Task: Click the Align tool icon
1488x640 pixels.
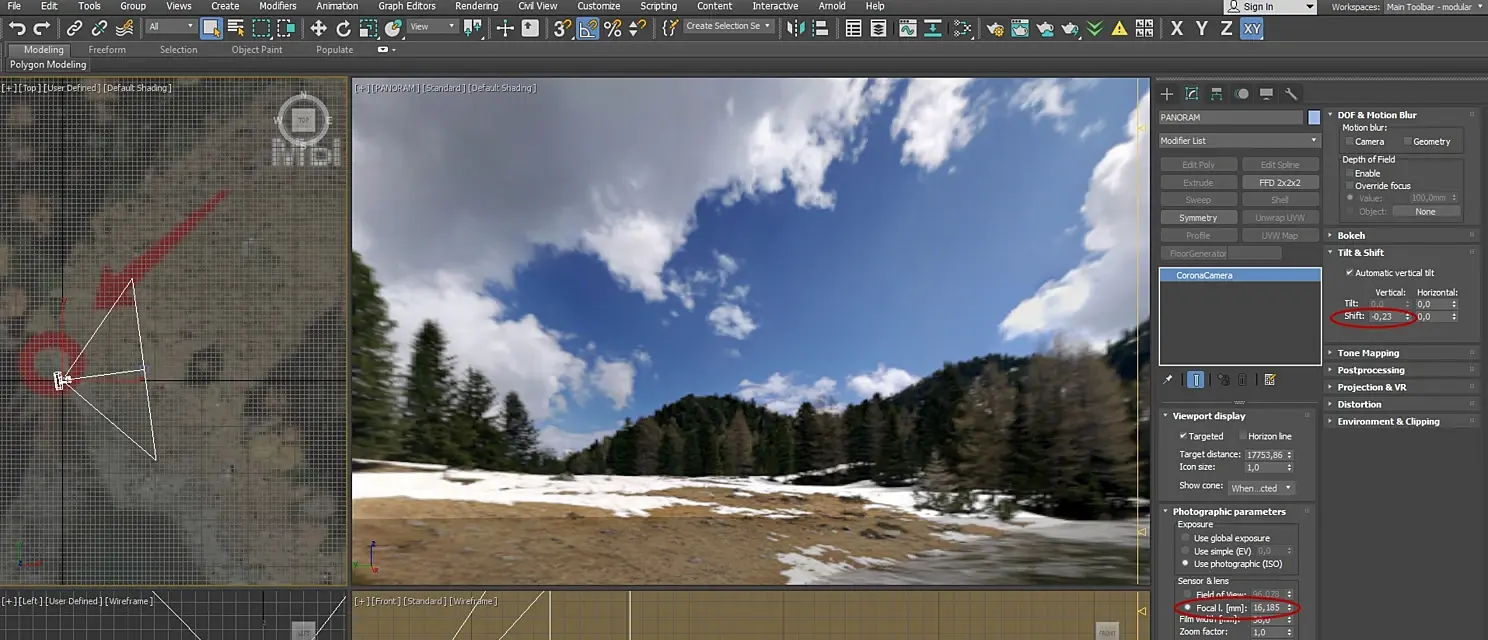Action: [x=822, y=28]
